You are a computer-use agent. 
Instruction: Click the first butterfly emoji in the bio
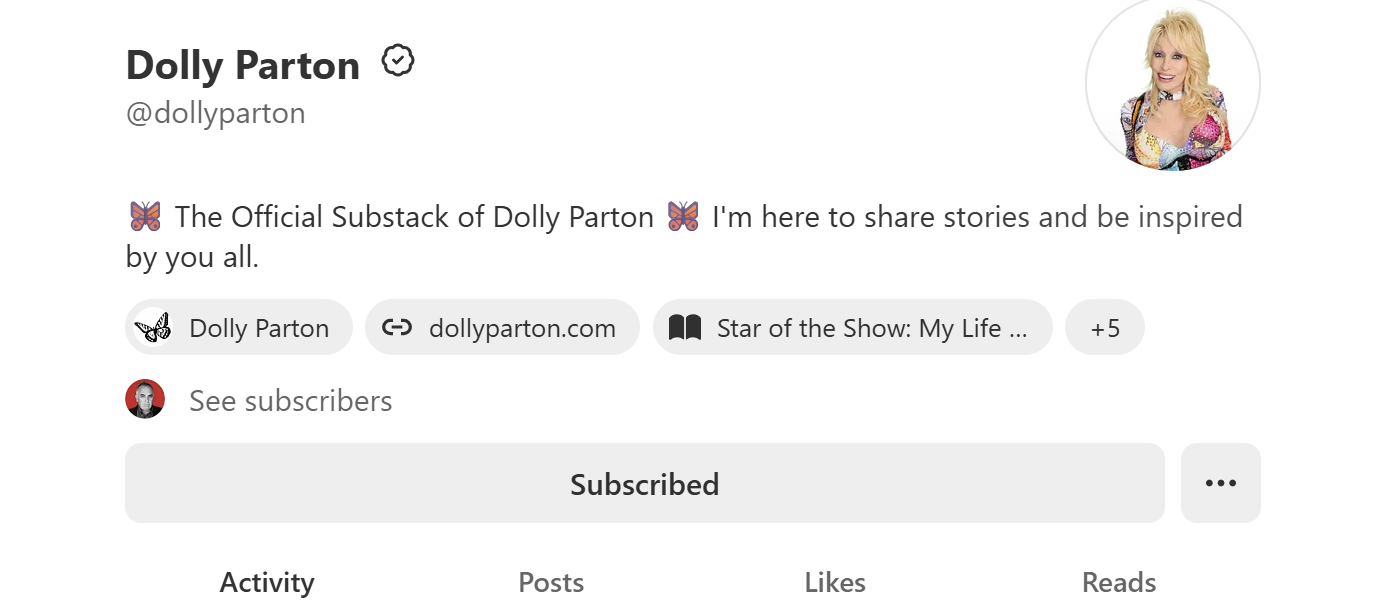pos(145,216)
